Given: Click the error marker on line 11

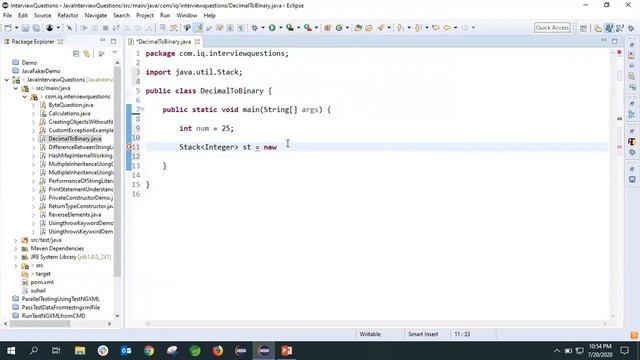Looking at the screenshot, I should 129,147.
